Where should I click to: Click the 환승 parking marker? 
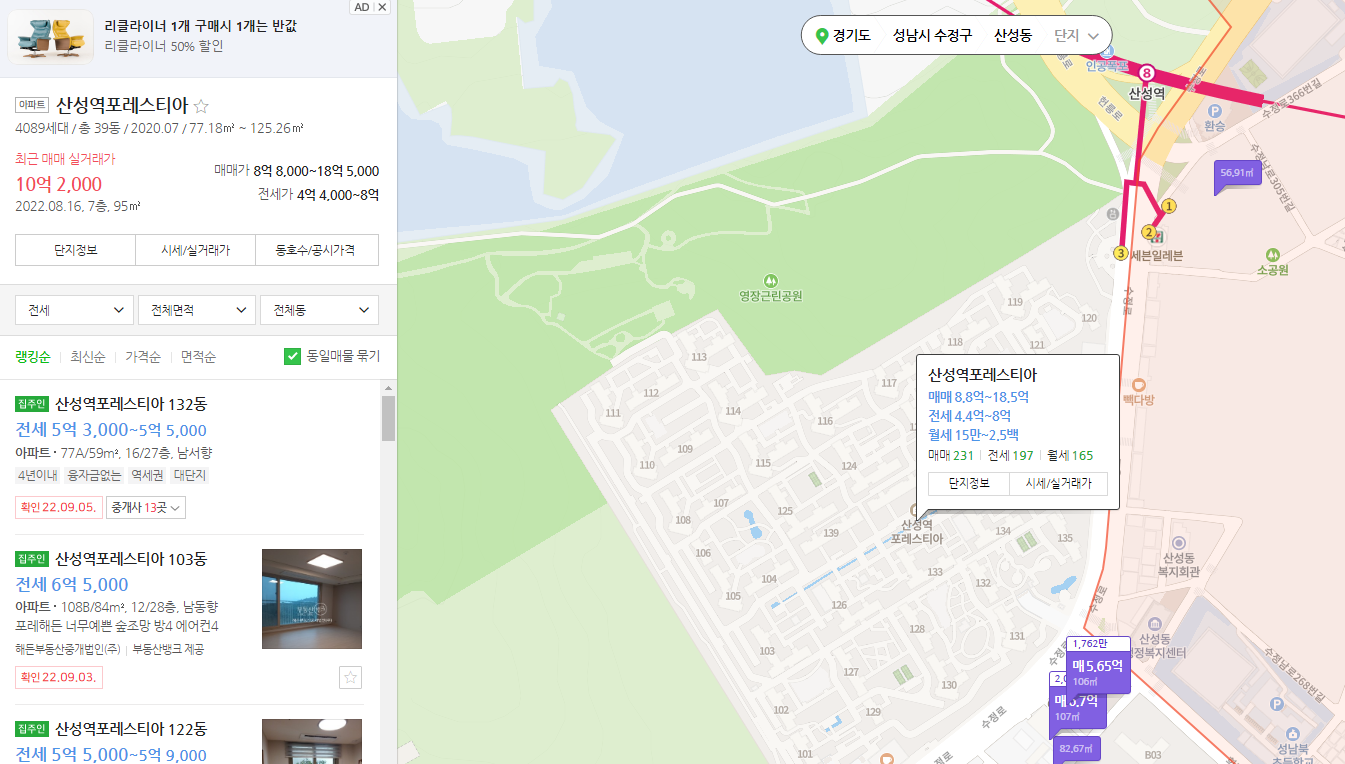click(x=1216, y=111)
